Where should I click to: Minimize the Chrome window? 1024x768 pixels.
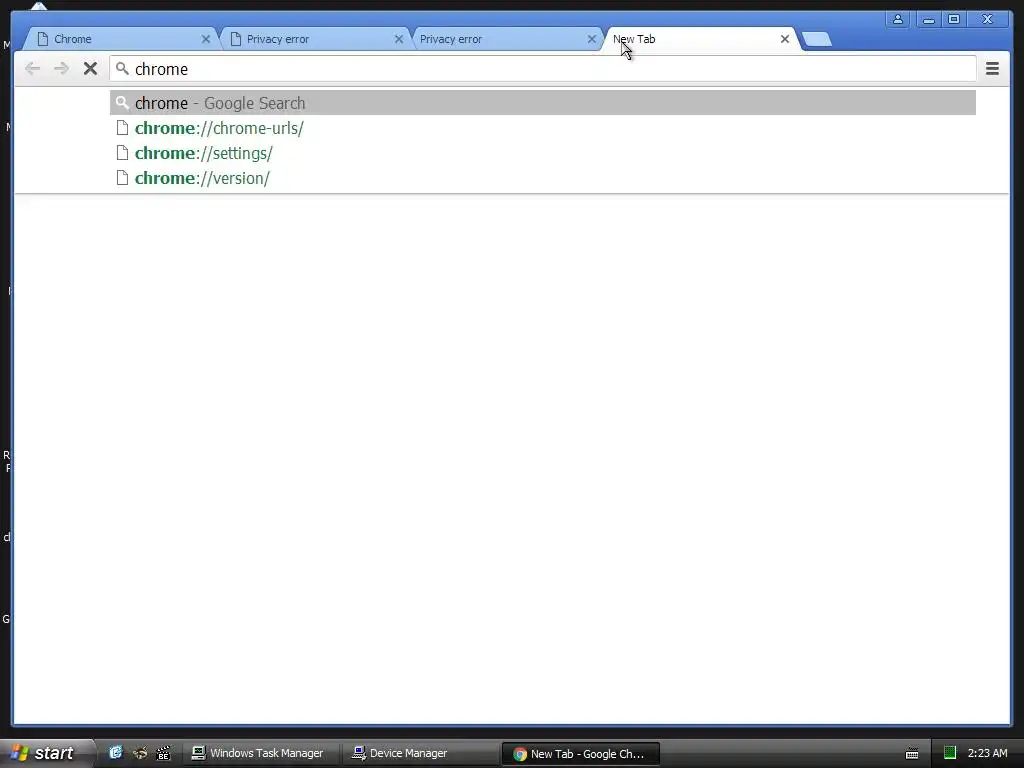[x=928, y=19]
